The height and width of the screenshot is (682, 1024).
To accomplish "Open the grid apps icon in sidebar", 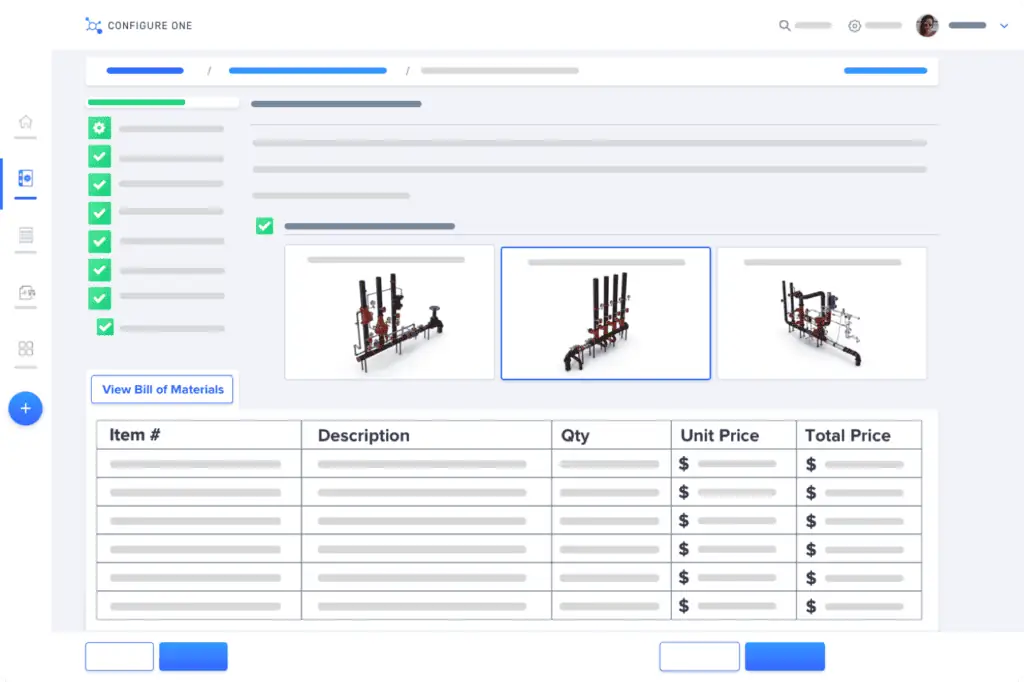I will pos(25,348).
